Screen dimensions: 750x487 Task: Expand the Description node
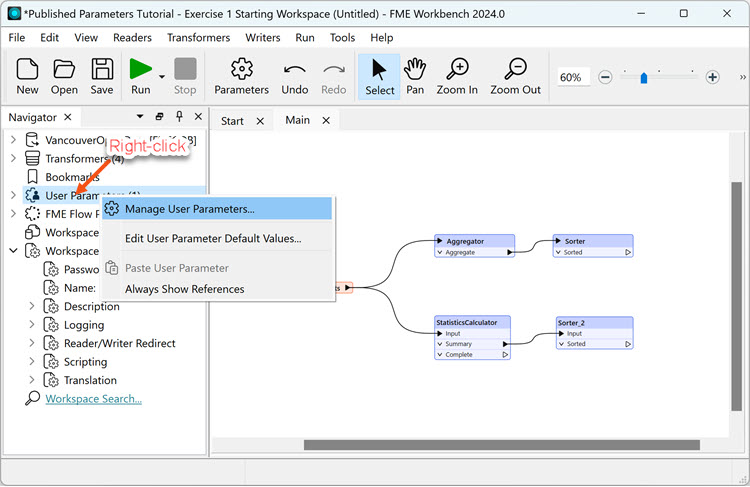[32, 306]
